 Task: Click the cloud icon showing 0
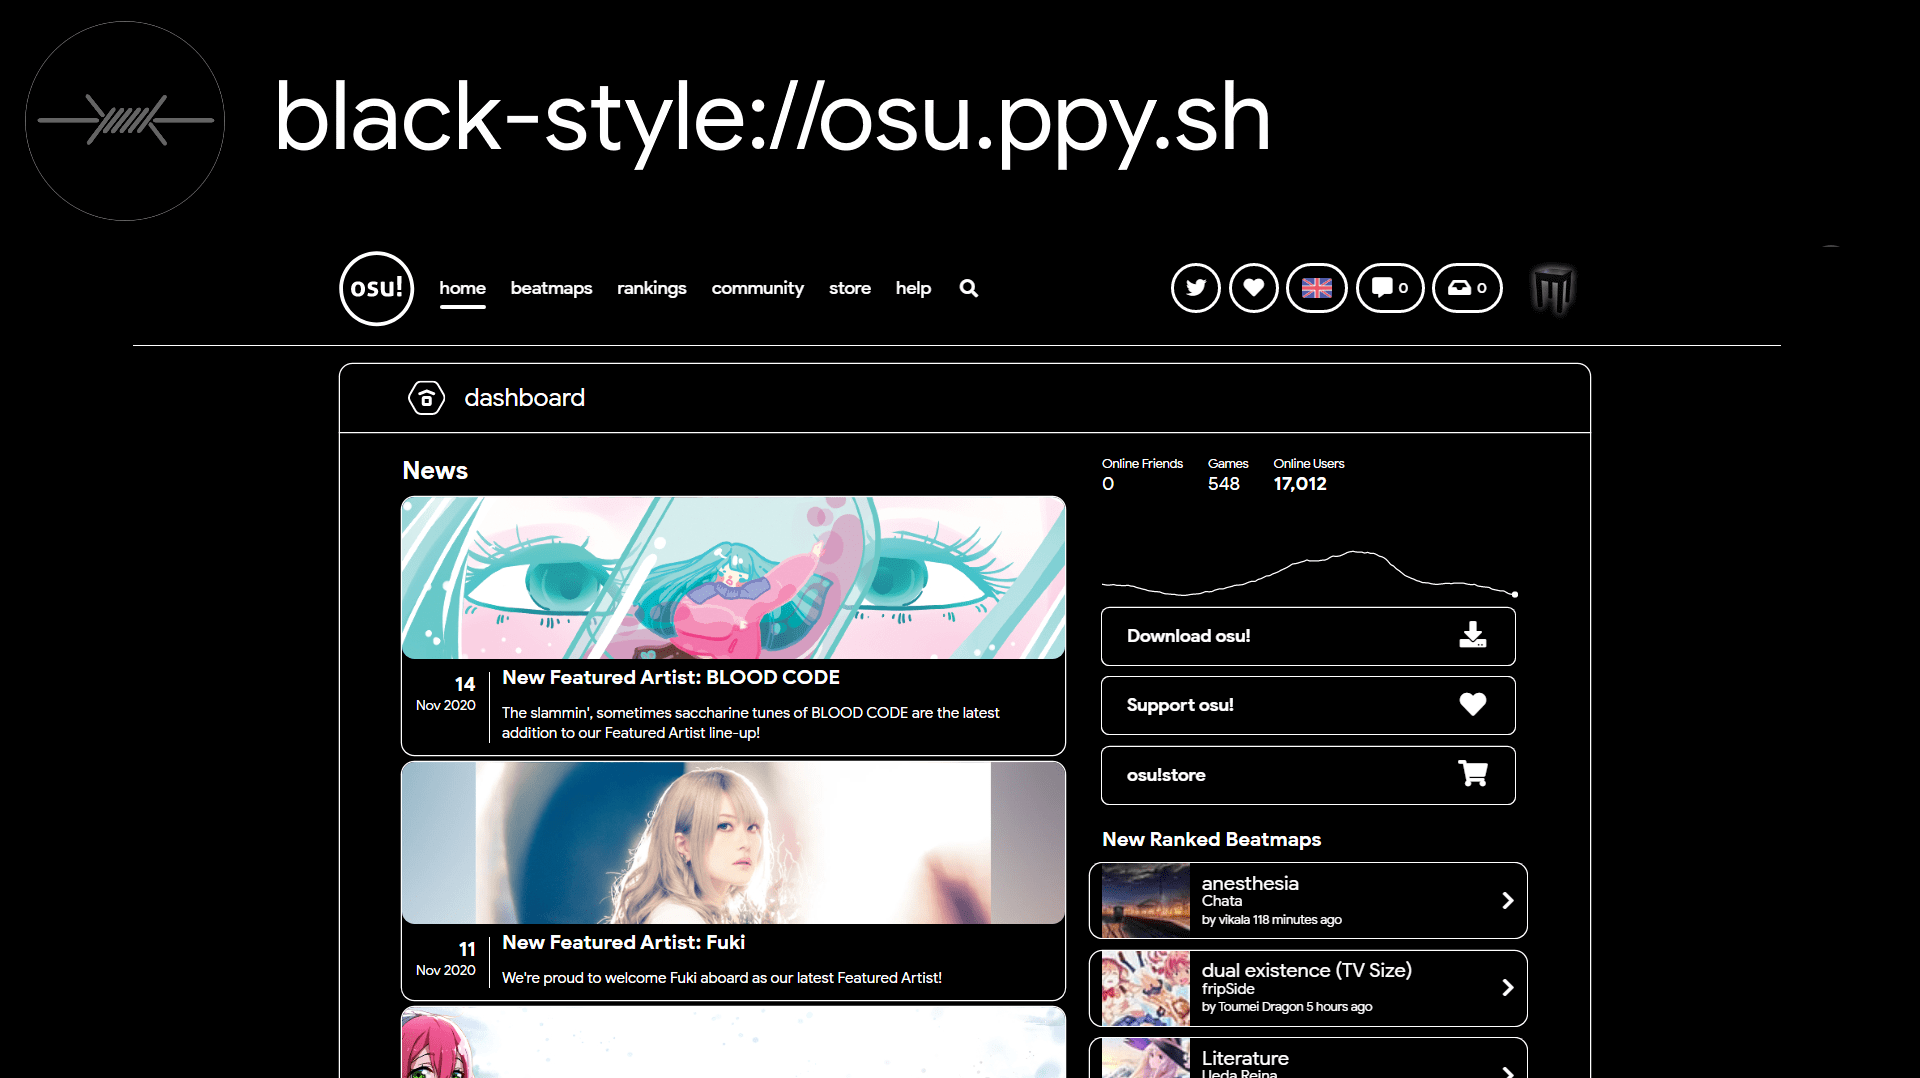pyautogui.click(x=1461, y=288)
